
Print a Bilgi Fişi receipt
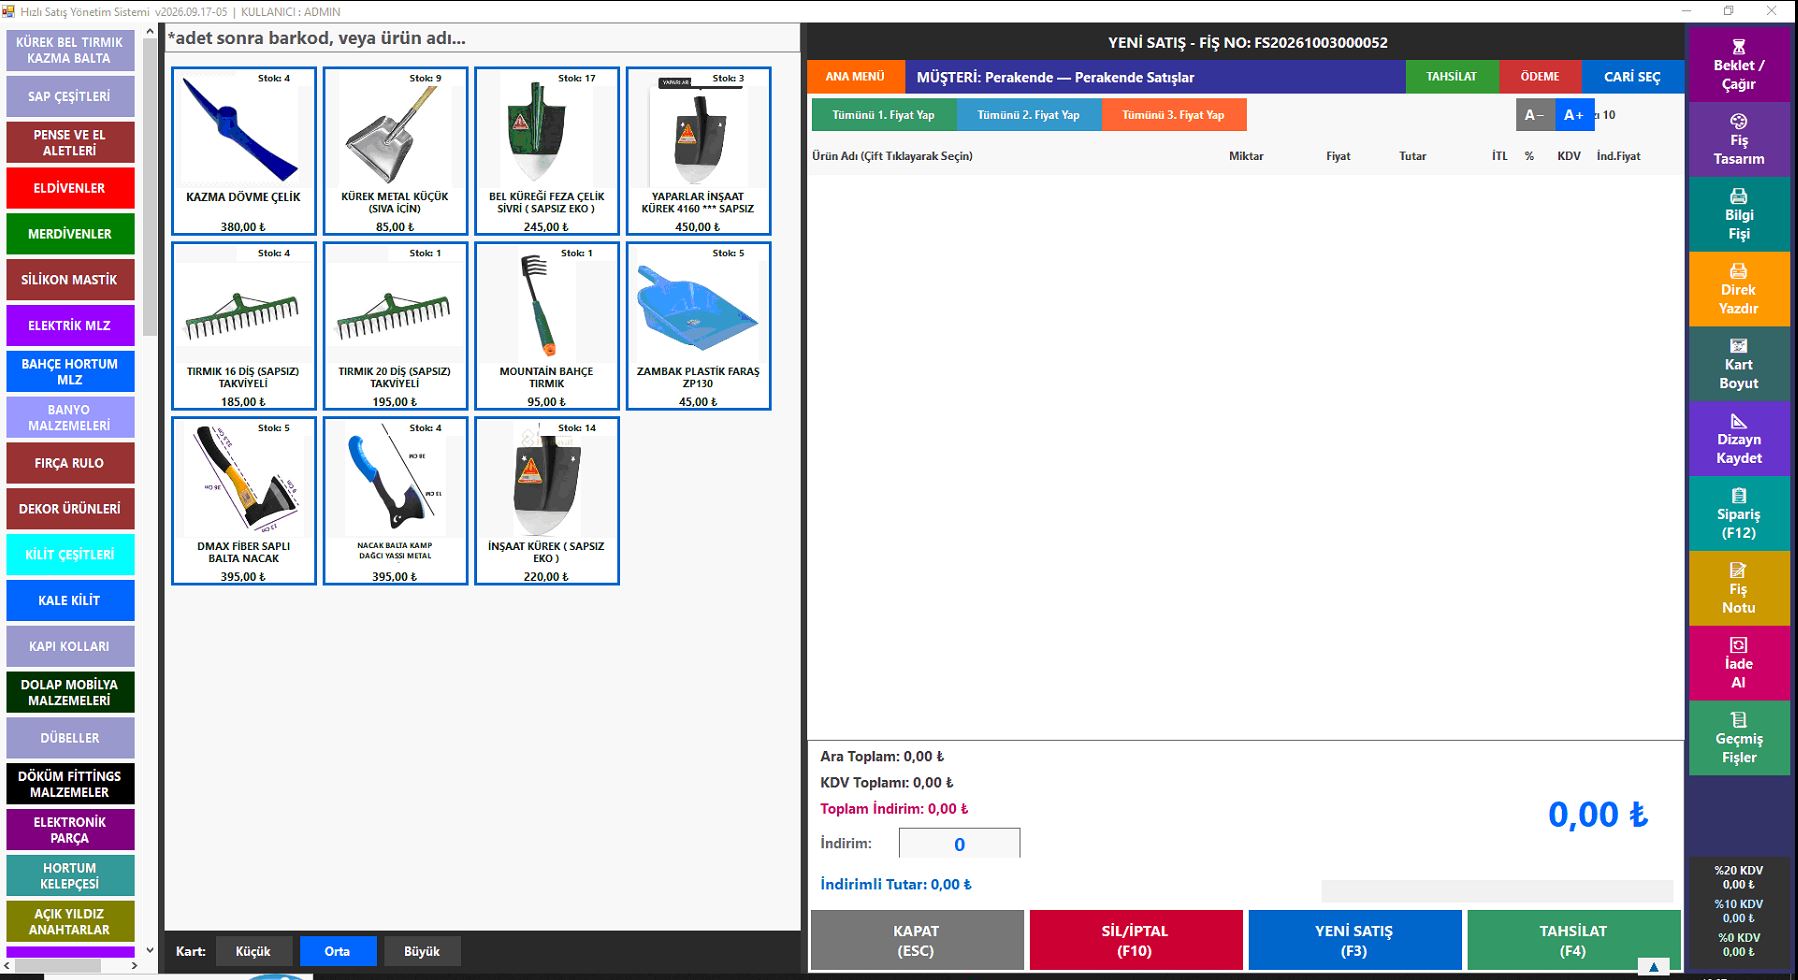point(1738,214)
